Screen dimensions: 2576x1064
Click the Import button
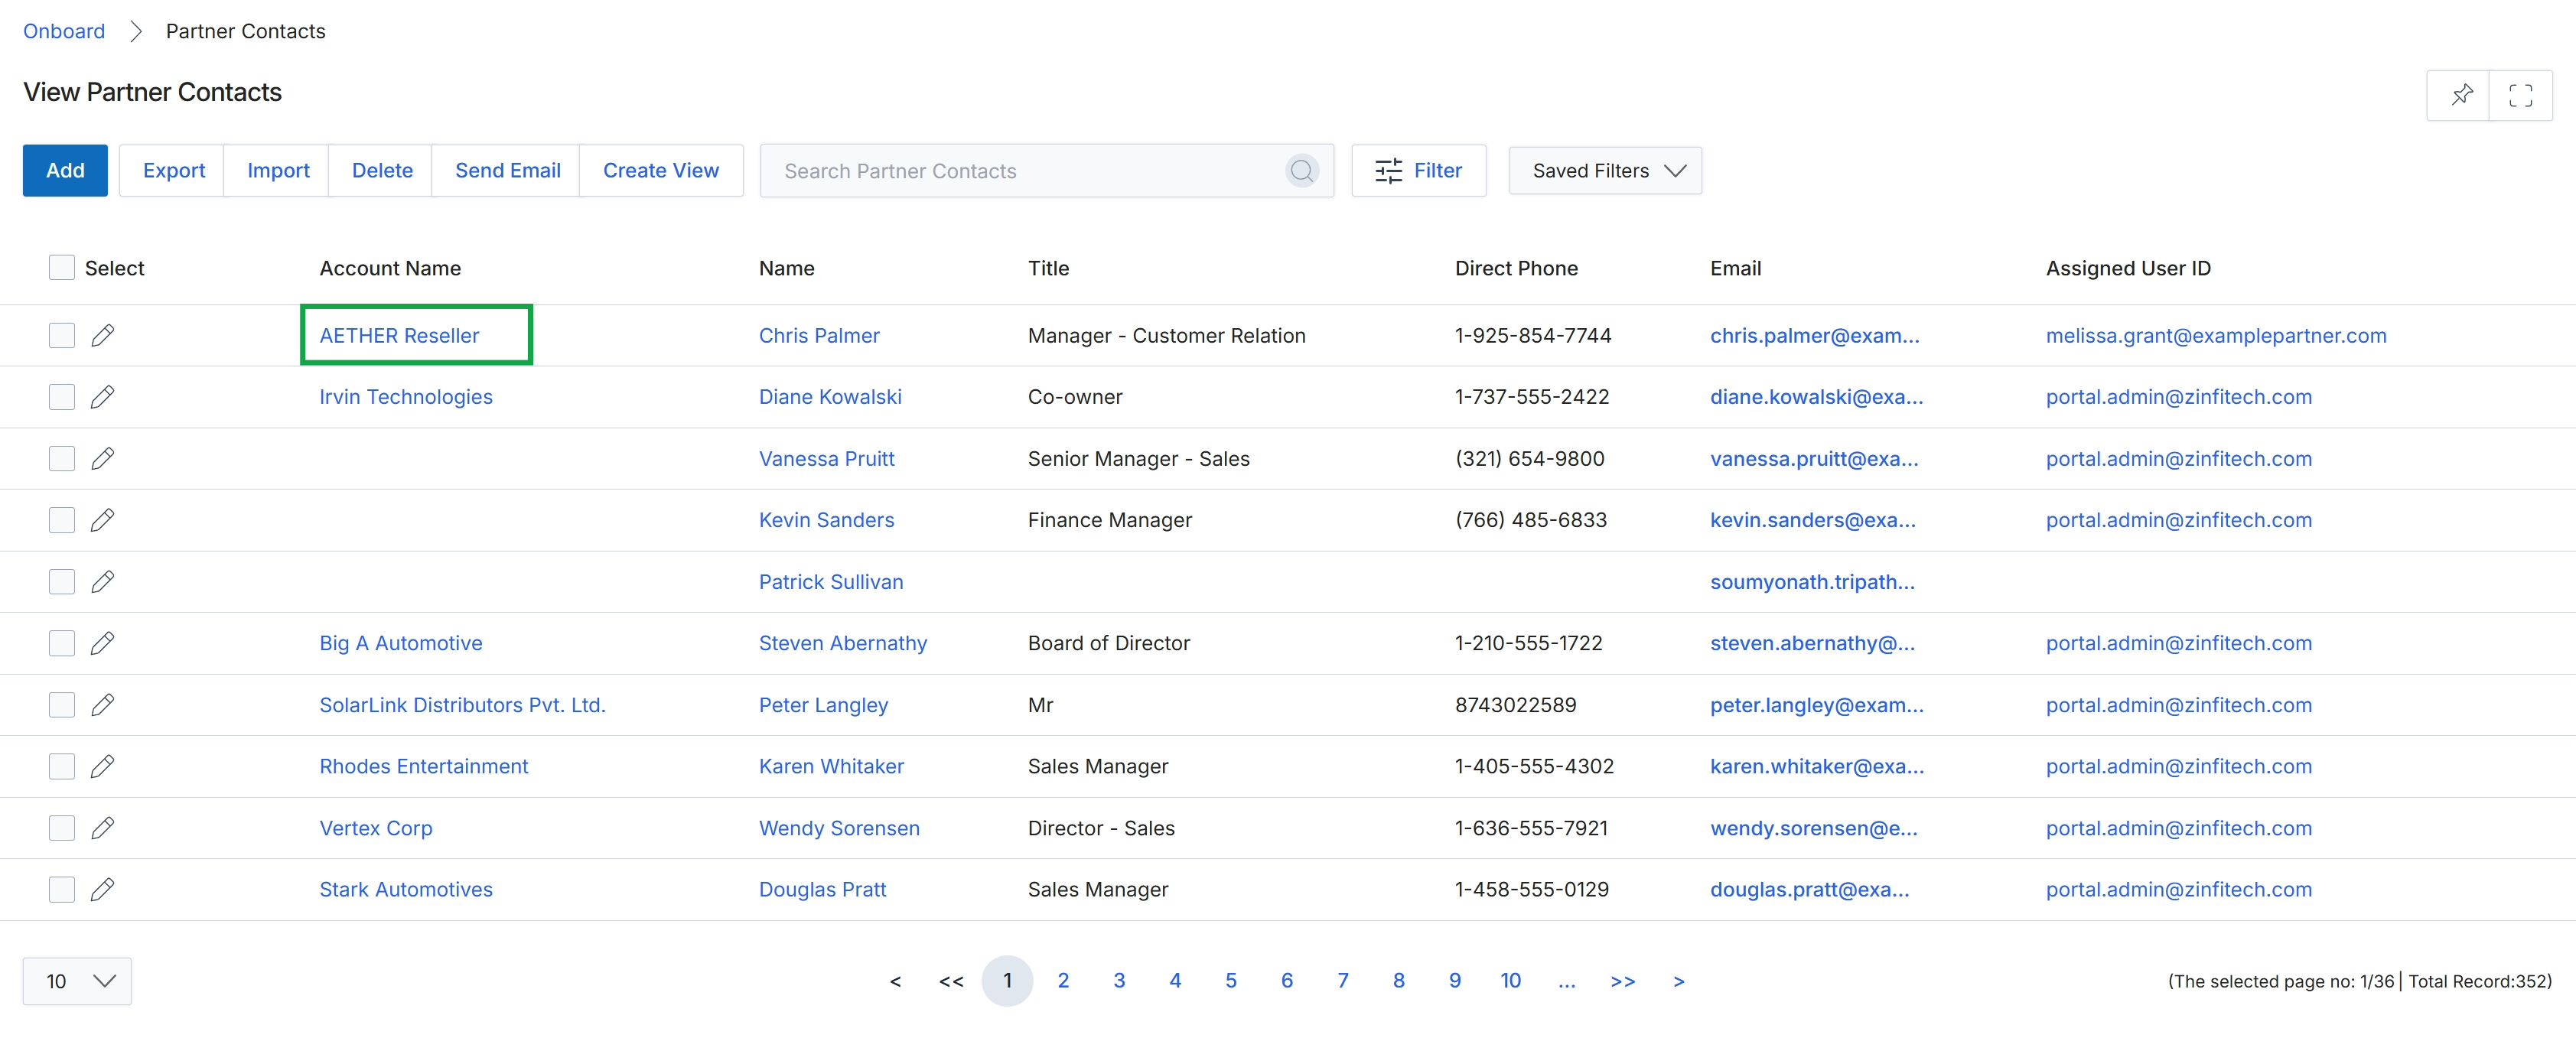(x=278, y=171)
